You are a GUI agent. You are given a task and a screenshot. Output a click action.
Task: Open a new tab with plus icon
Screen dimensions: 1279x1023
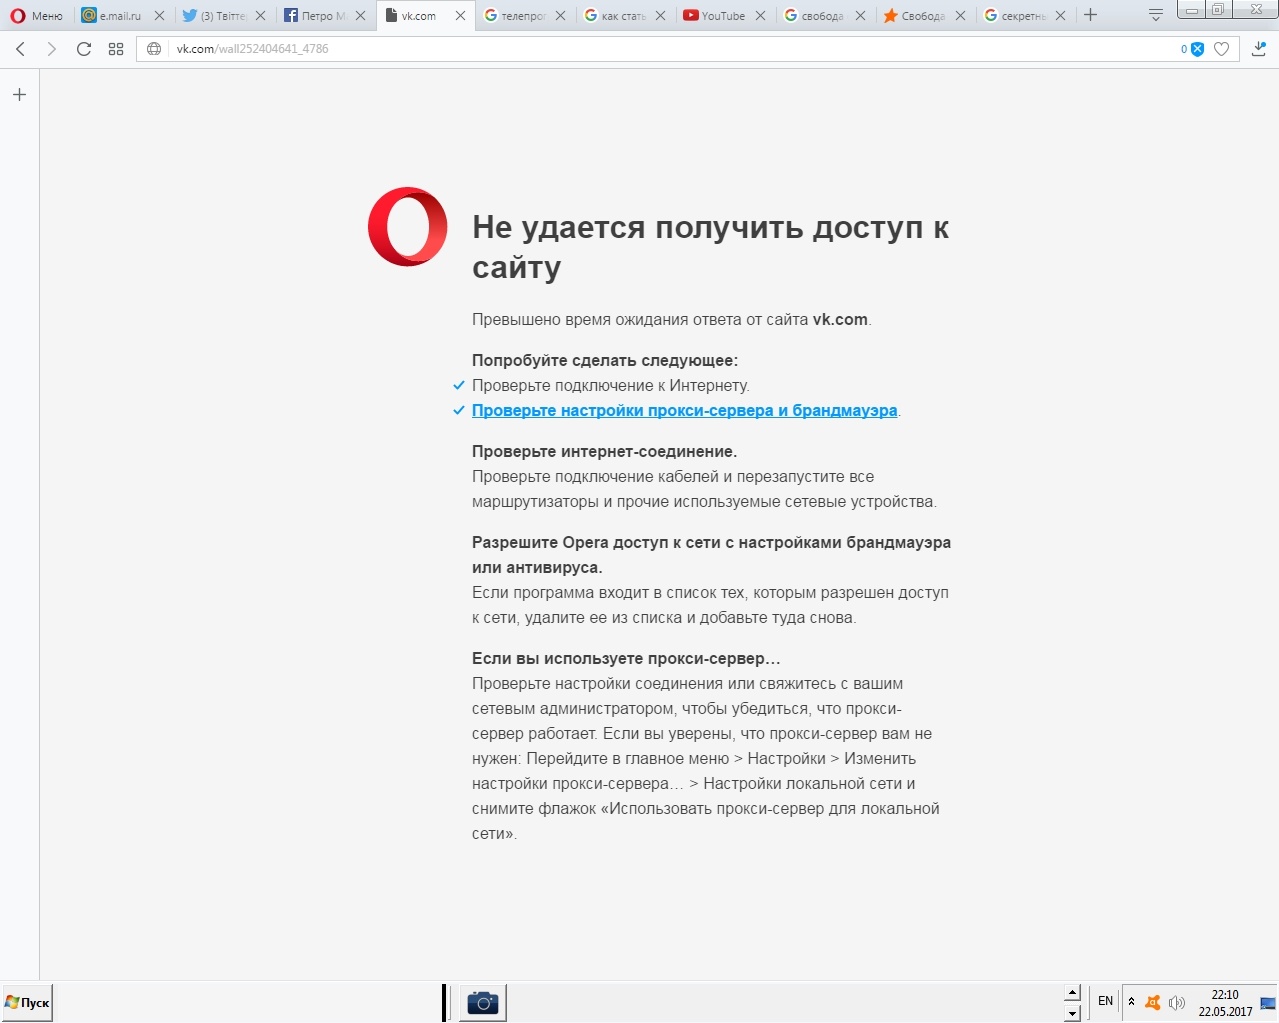point(1090,15)
